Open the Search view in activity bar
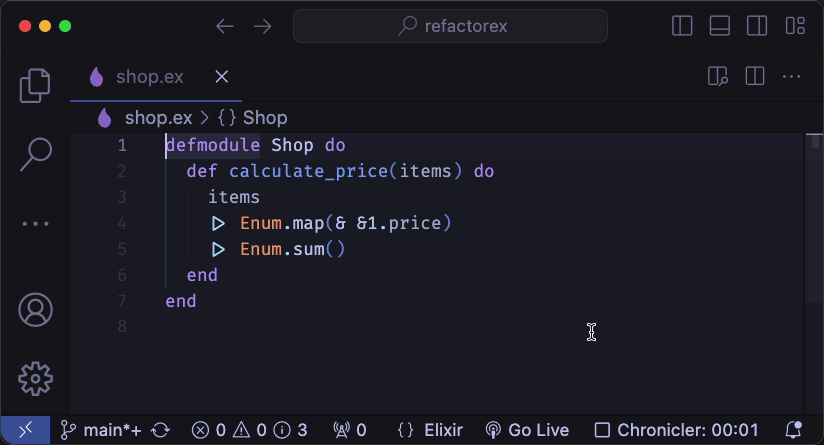Image resolution: width=824 pixels, height=445 pixels. pos(35,153)
